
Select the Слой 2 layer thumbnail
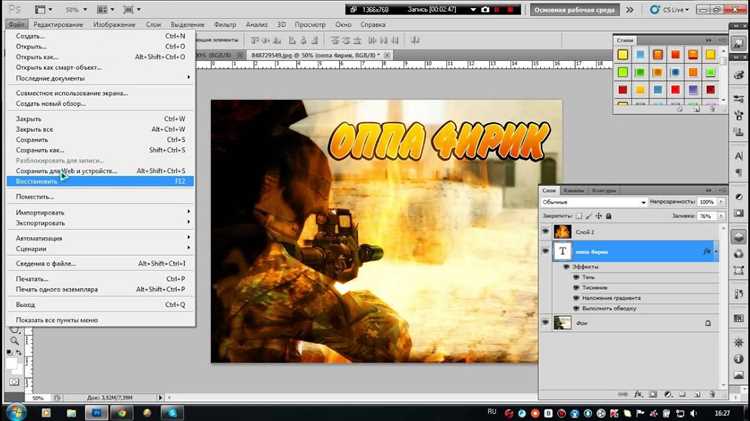(562, 232)
